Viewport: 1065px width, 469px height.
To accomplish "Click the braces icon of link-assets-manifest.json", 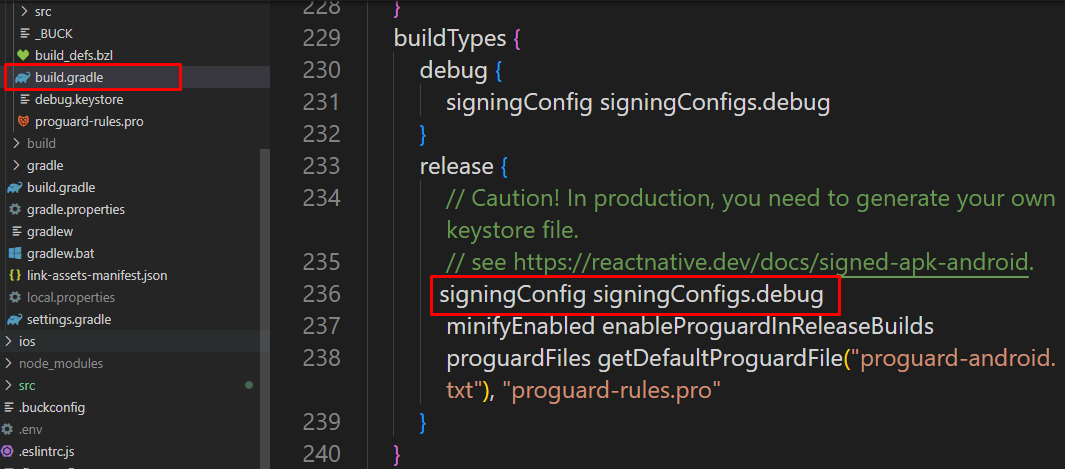I will coord(15,275).
